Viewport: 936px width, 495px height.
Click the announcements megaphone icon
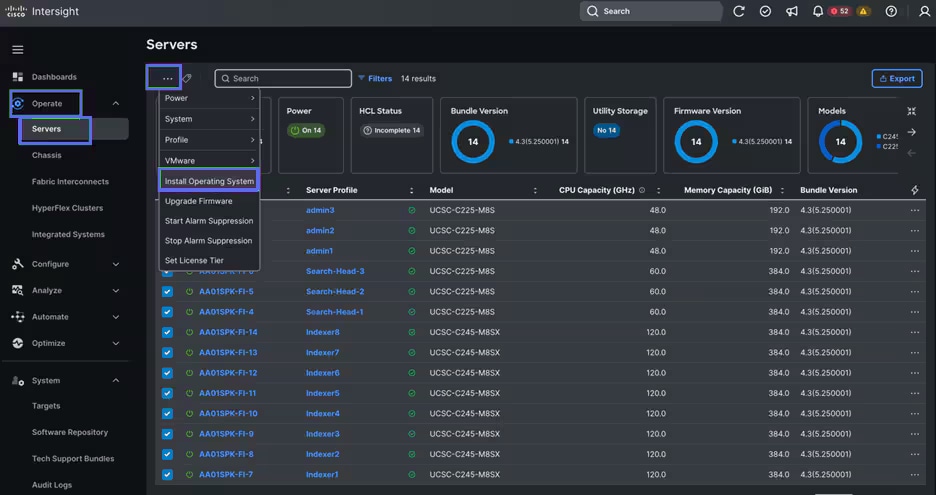[x=792, y=11]
